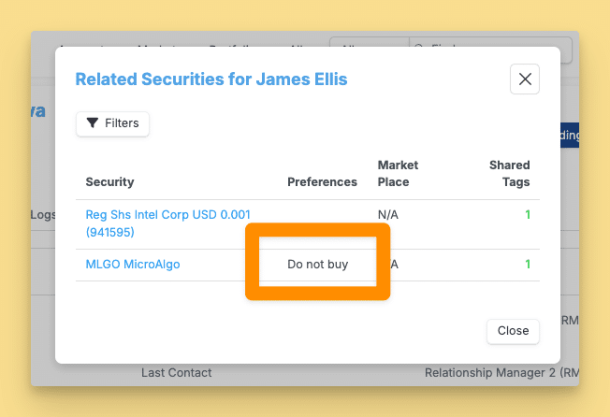
Task: Click shared tags count in Intel row
Action: tap(528, 215)
